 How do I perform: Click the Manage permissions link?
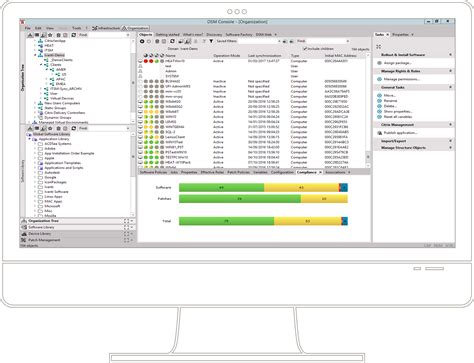click(402, 79)
